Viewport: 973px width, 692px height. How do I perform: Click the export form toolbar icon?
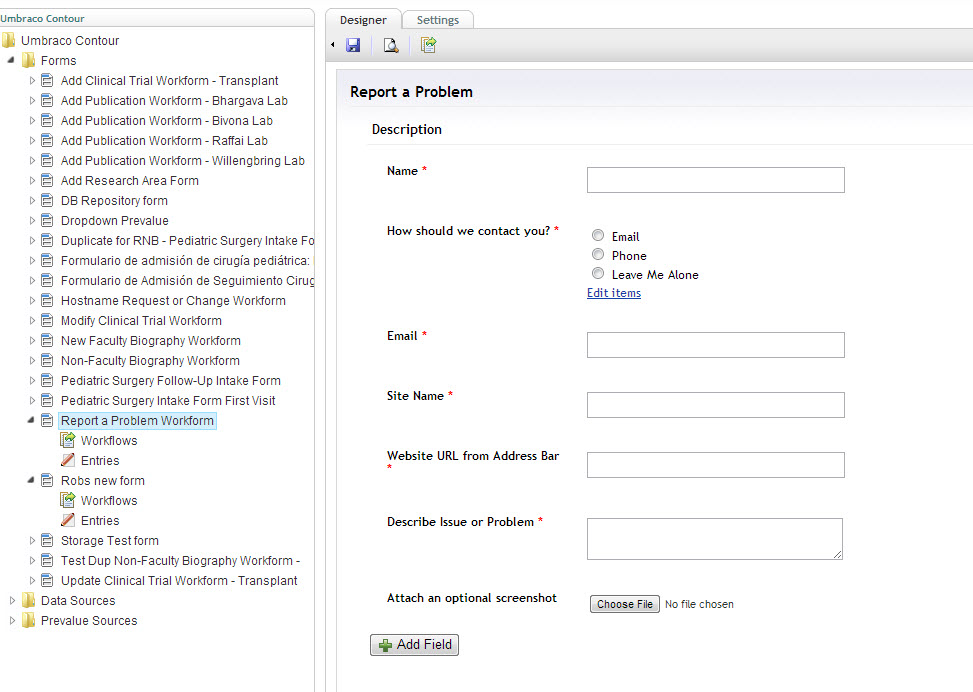(429, 45)
